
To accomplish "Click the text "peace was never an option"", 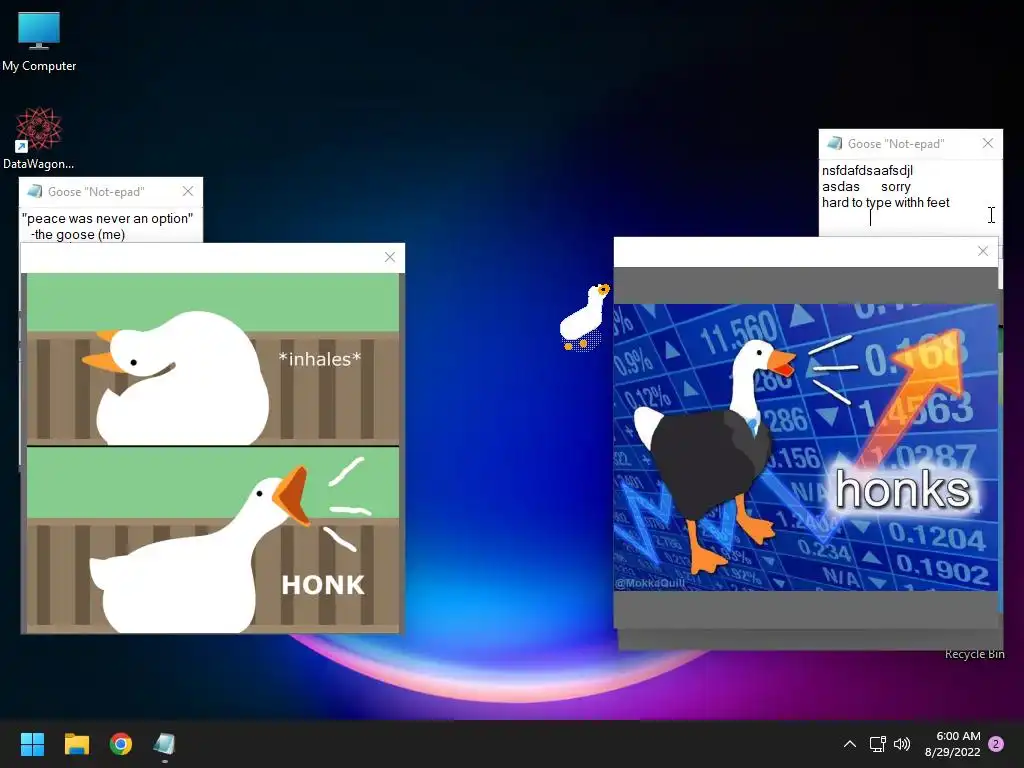I will [x=108, y=219].
